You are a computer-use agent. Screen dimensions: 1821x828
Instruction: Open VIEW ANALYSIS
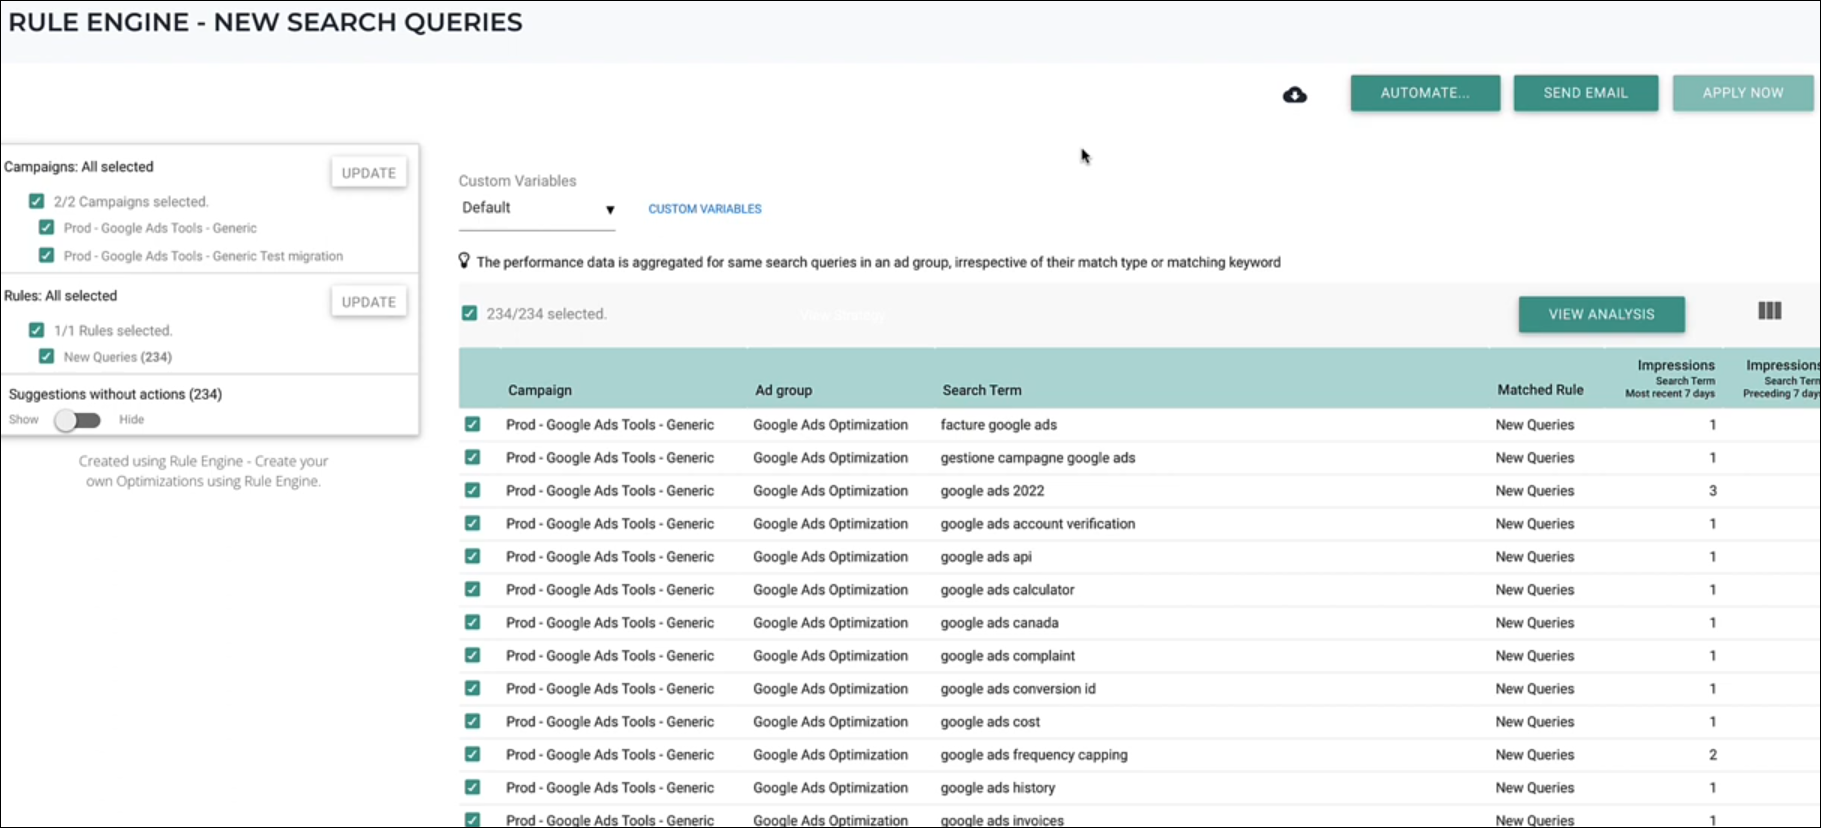(x=1601, y=314)
